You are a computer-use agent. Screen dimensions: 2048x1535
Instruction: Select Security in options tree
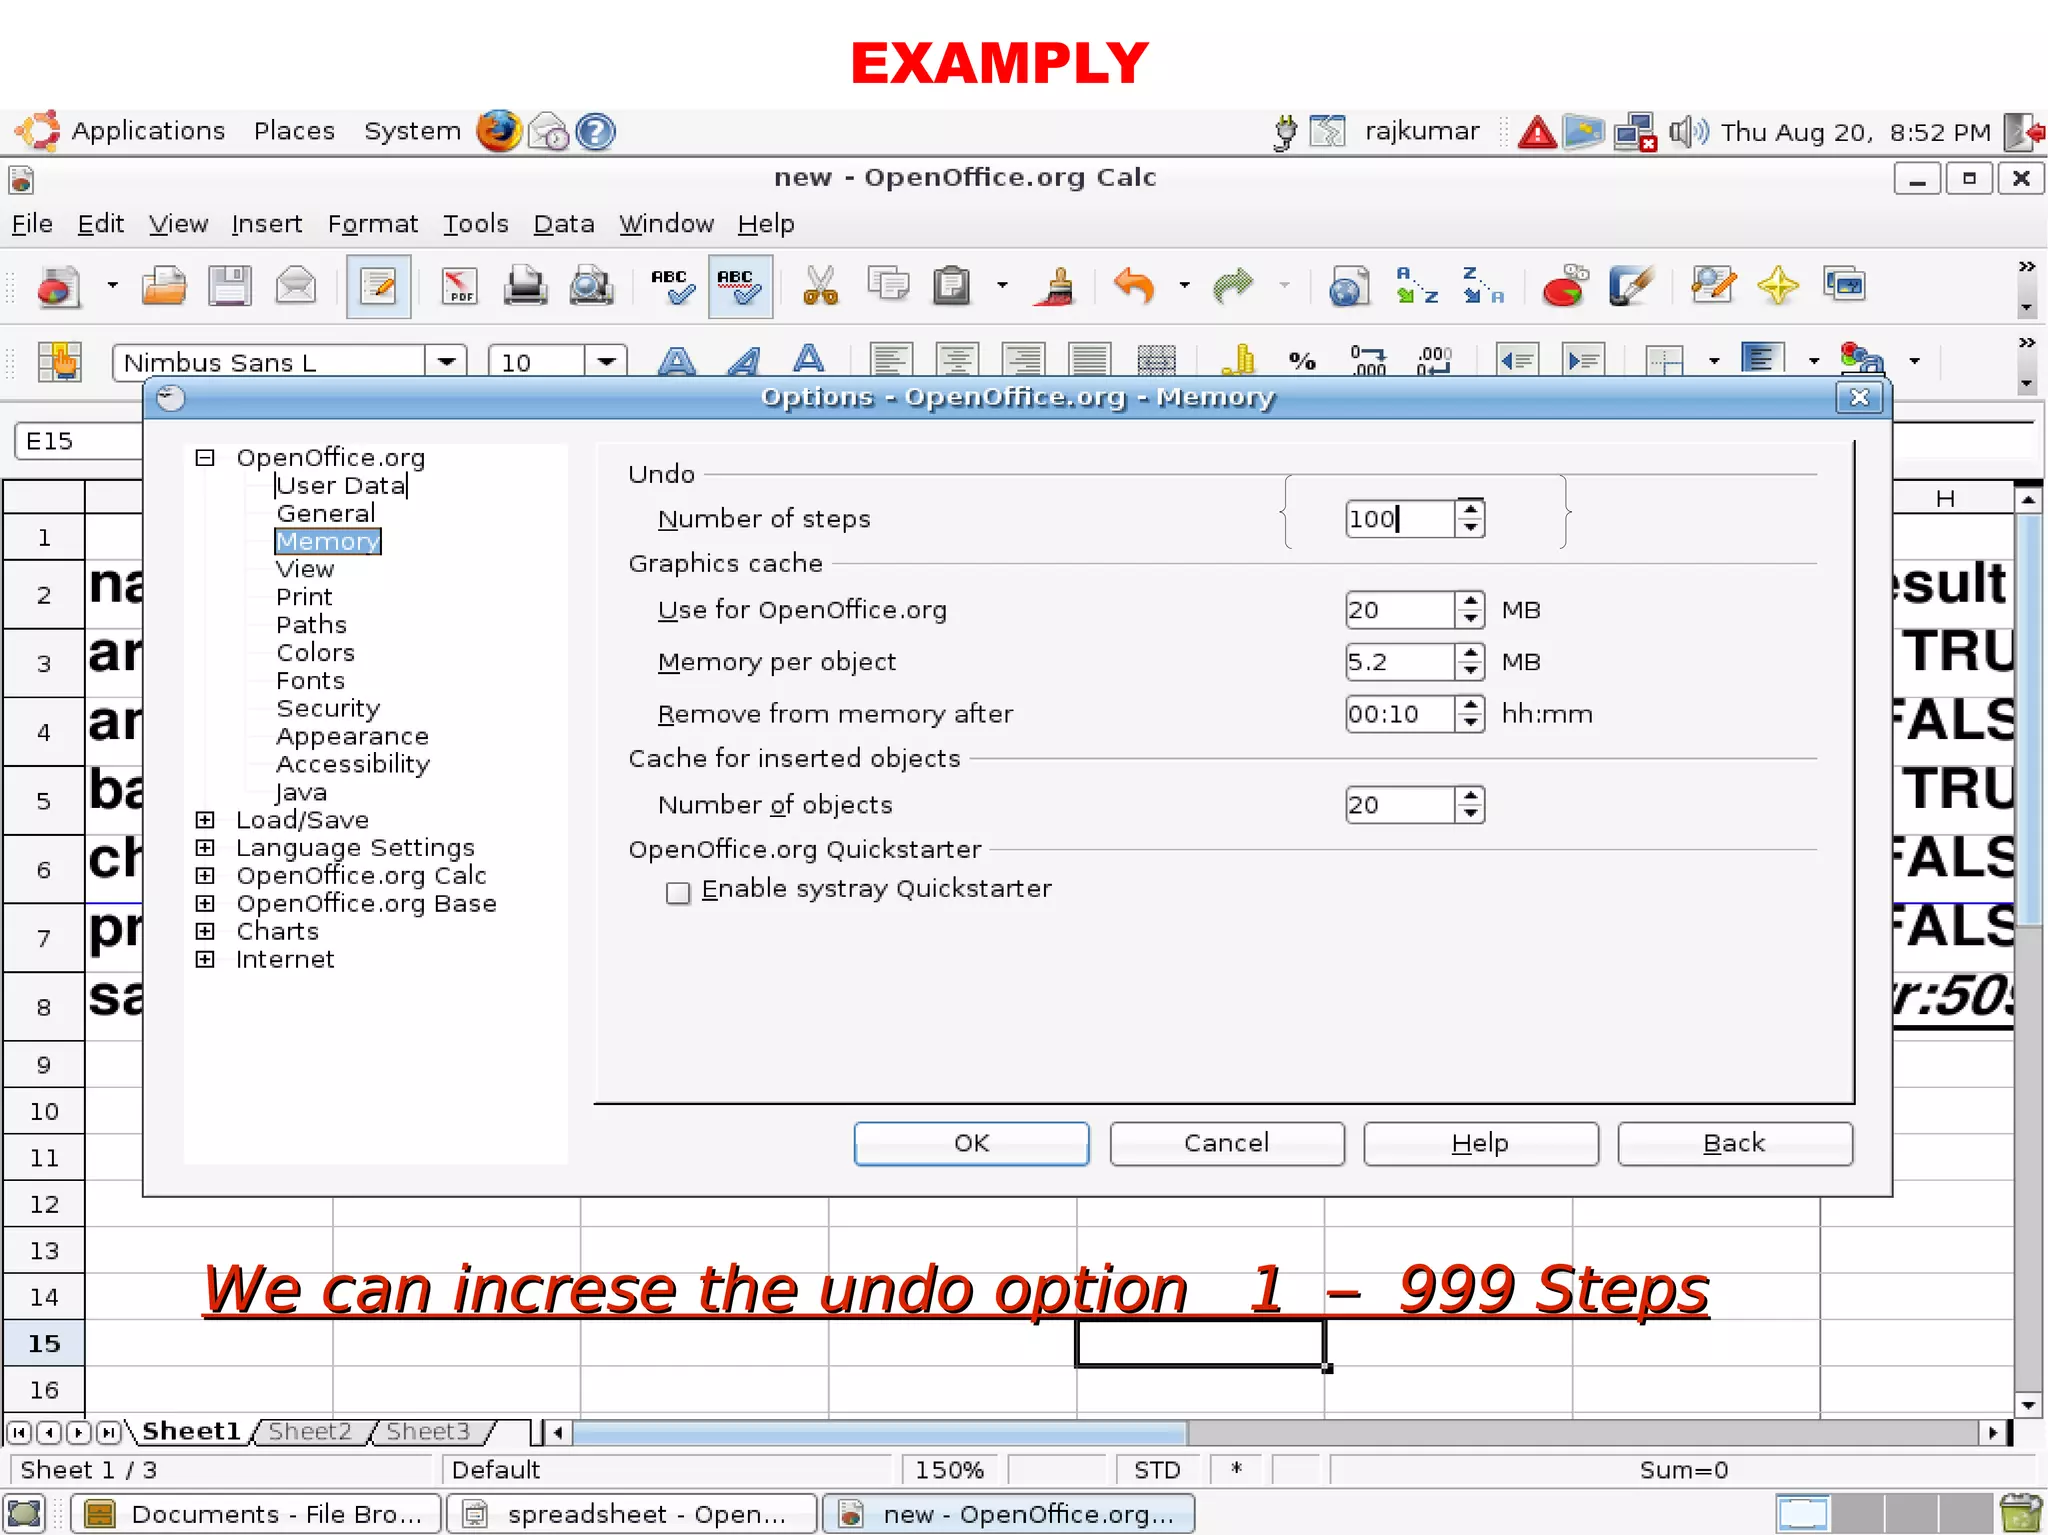(x=328, y=708)
